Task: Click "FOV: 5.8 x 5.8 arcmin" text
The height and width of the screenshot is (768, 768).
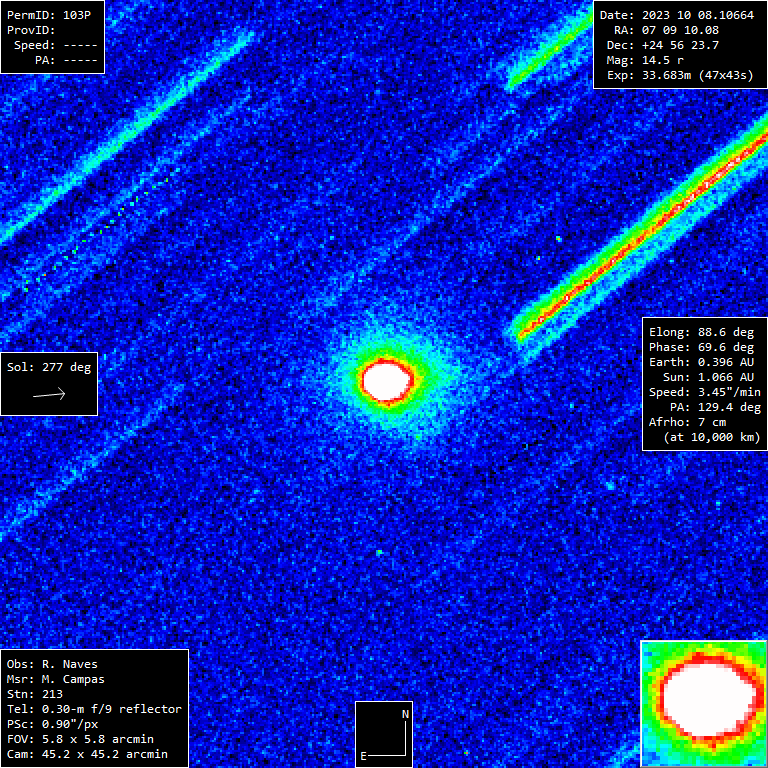Action: [80, 739]
